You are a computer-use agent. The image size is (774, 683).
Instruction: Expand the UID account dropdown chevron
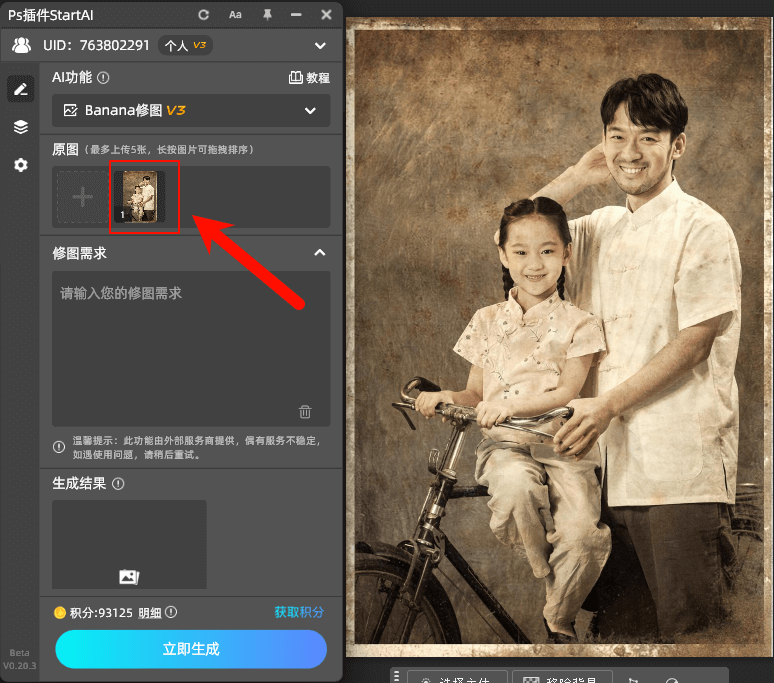[320, 45]
